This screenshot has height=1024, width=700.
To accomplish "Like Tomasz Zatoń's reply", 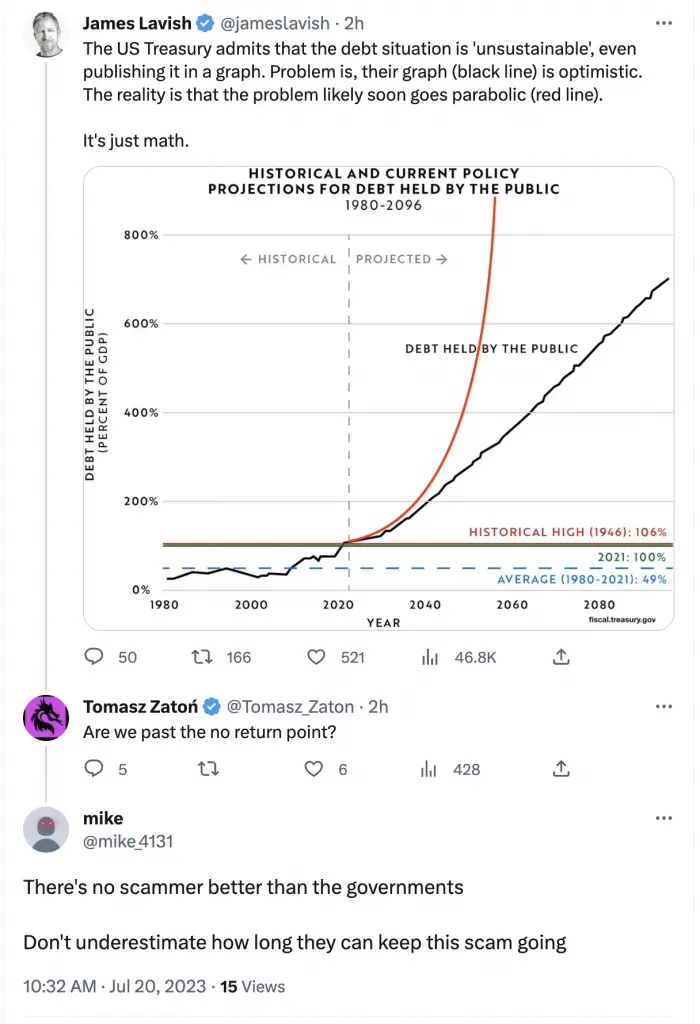I will click(x=314, y=769).
